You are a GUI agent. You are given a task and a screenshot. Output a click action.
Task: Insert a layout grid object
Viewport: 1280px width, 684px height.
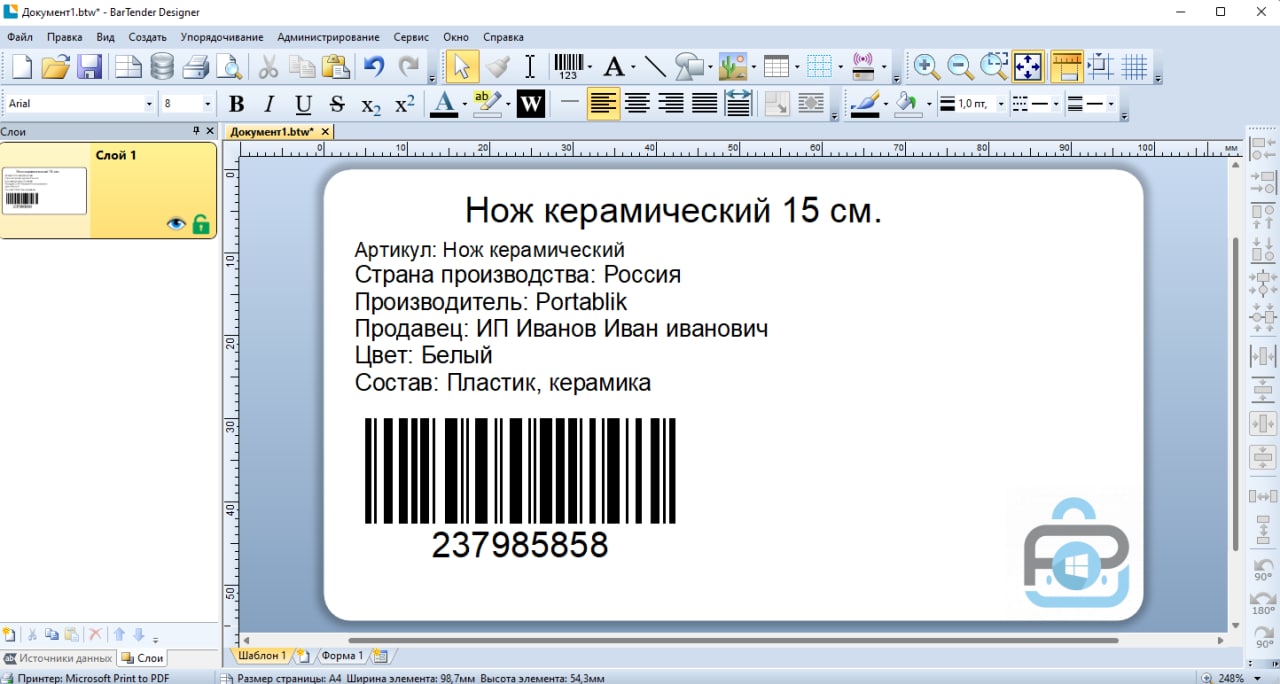pyautogui.click(x=820, y=67)
